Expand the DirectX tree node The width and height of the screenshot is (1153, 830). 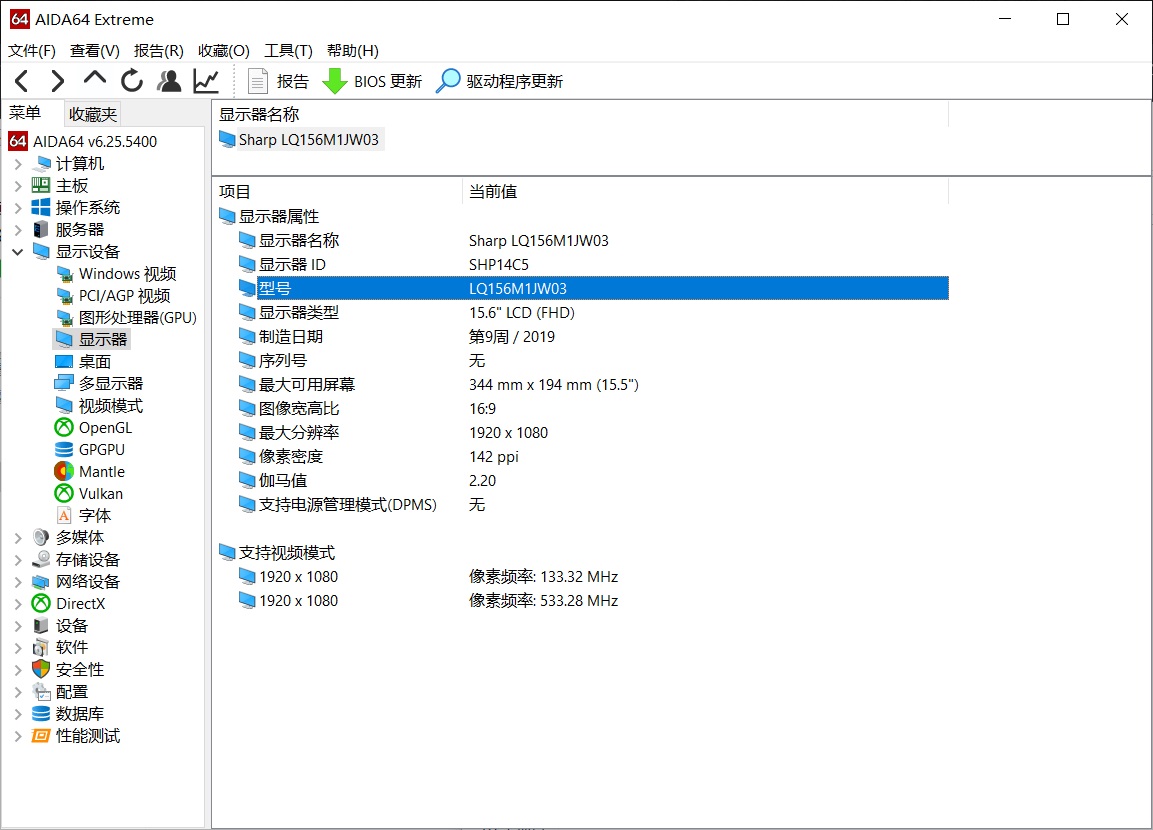(x=18, y=604)
